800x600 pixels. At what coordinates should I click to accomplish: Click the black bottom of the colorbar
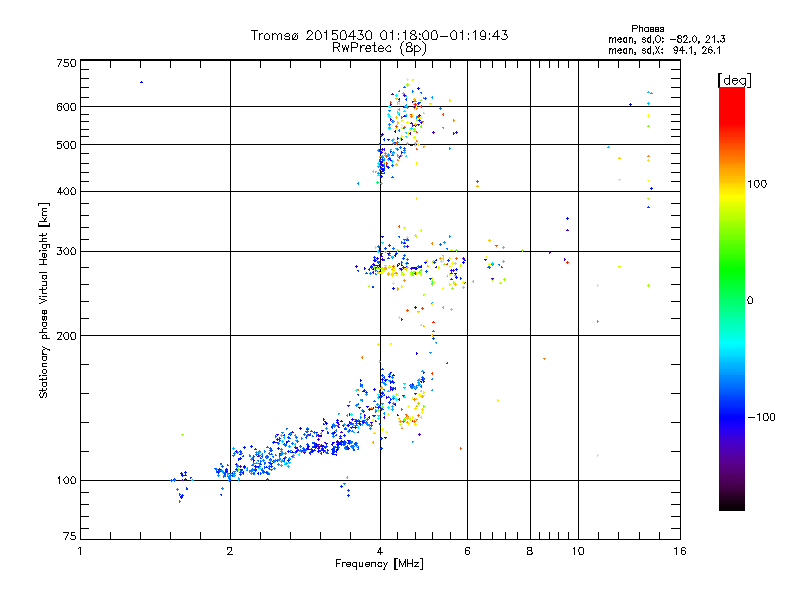coord(732,504)
